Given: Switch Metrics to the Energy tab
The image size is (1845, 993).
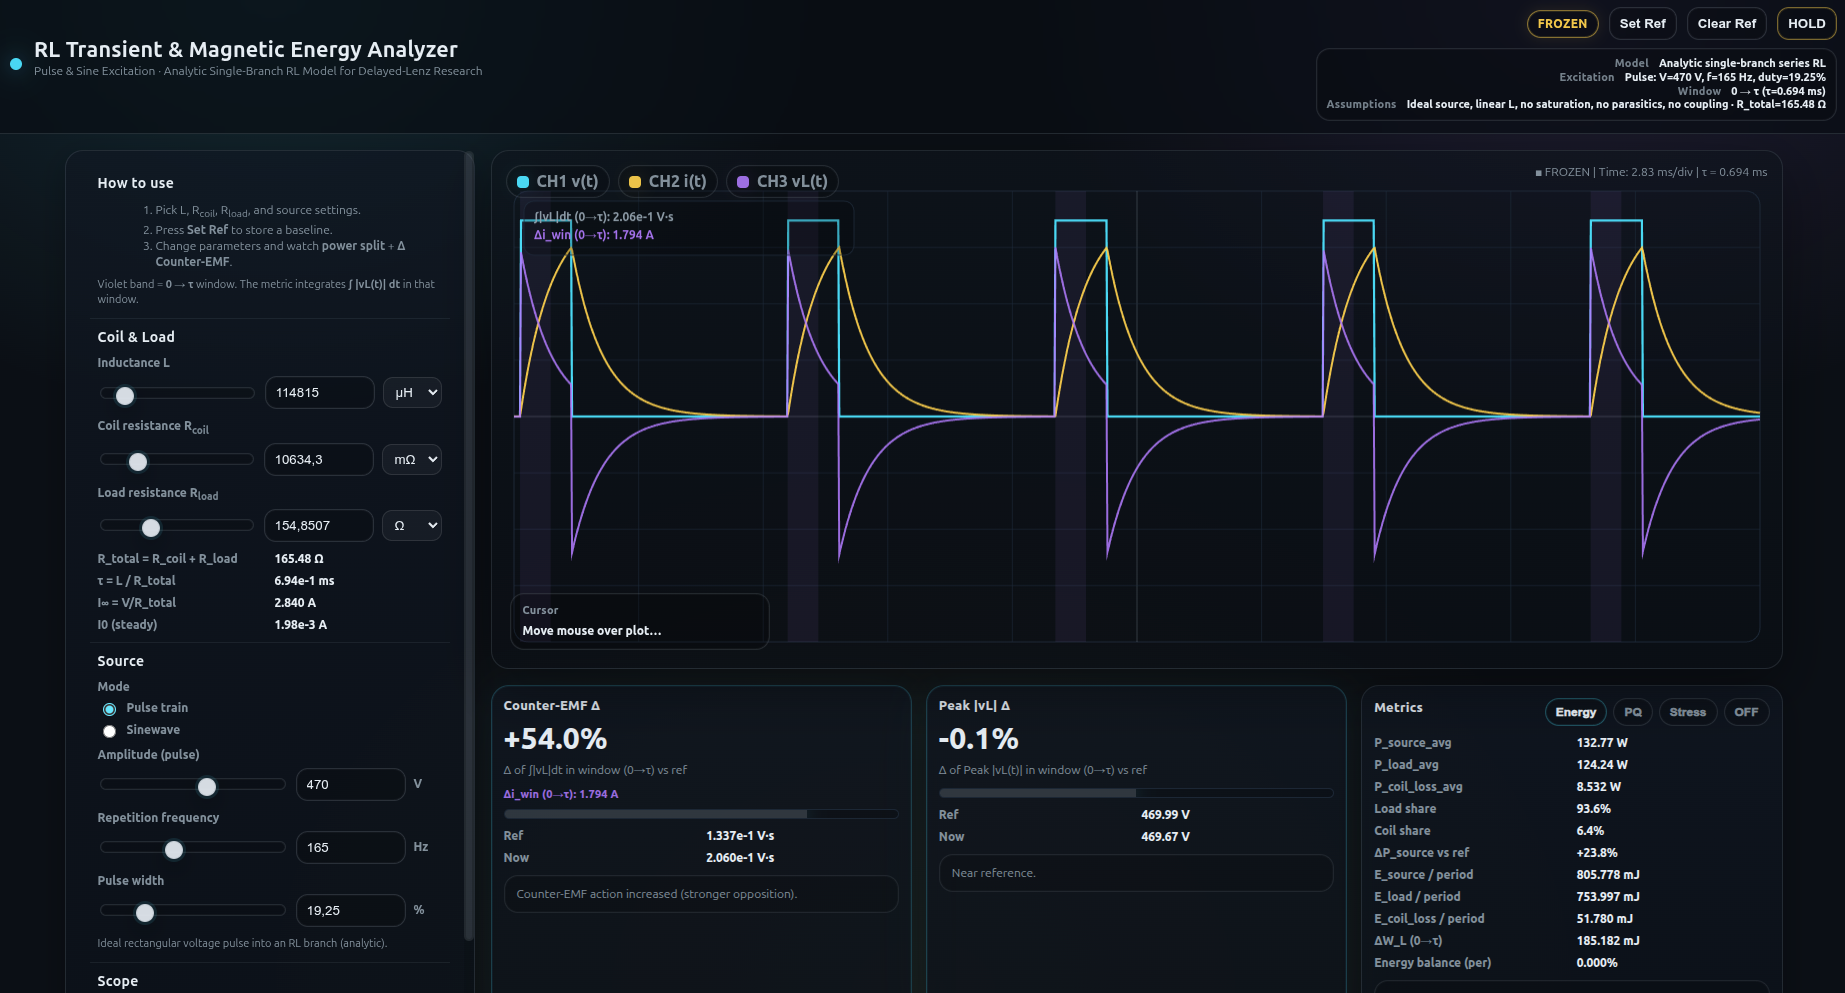Looking at the screenshot, I should tap(1575, 712).
